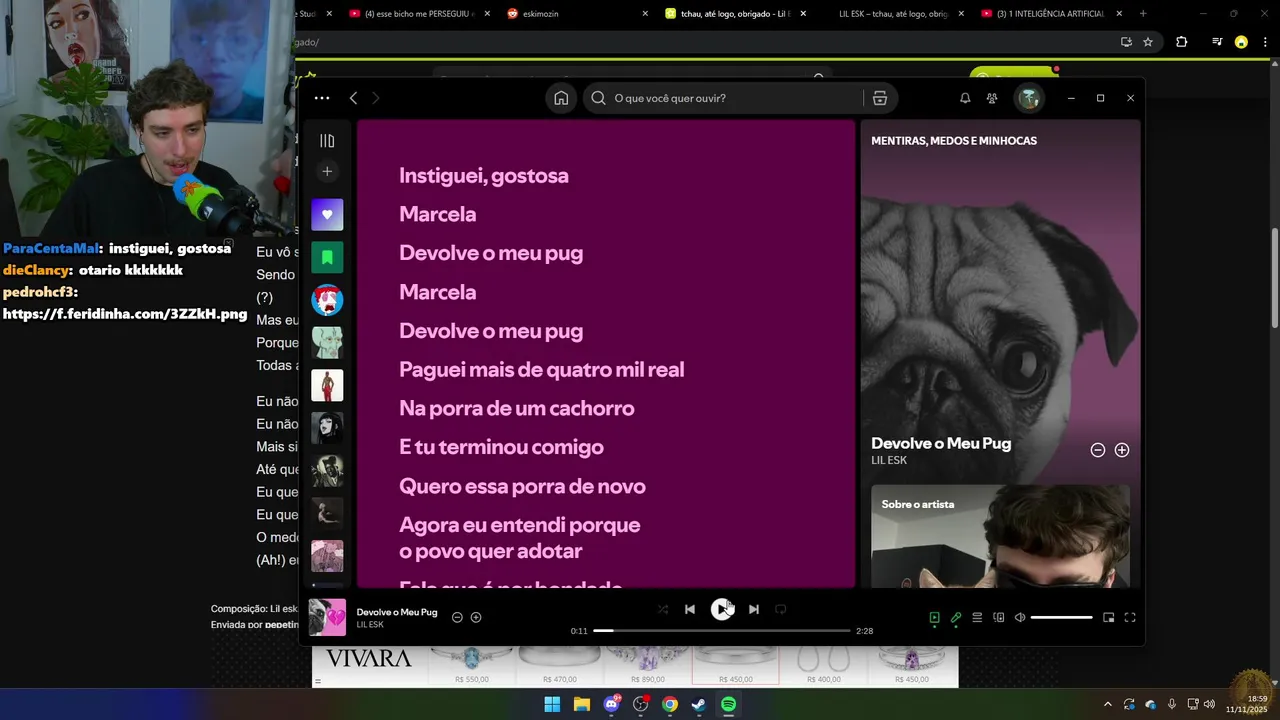Image resolution: width=1280 pixels, height=720 pixels.
Task: Open artist LIL ESK in player bar
Action: (370, 625)
